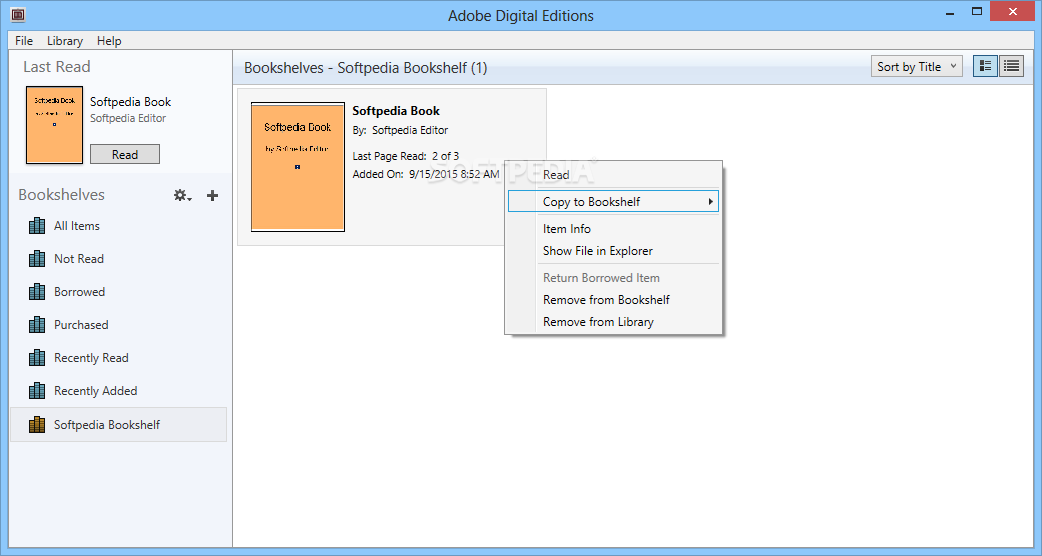Switch to thumbnail view mode
This screenshot has height=556, width=1042.
[x=986, y=66]
